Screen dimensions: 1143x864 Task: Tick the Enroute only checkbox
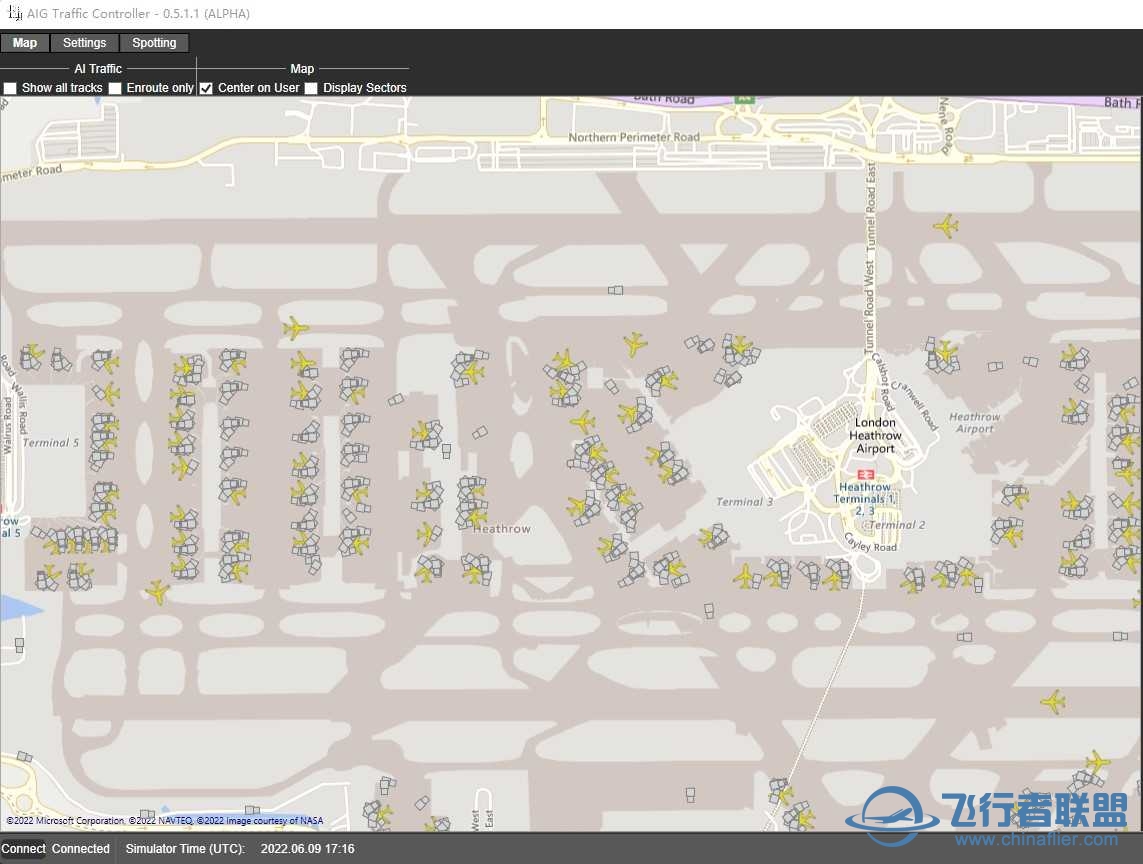pos(115,88)
